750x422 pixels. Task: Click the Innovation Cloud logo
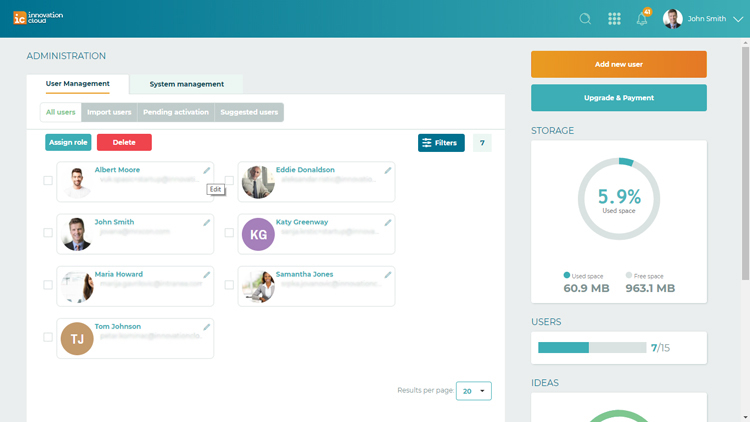(x=38, y=18)
